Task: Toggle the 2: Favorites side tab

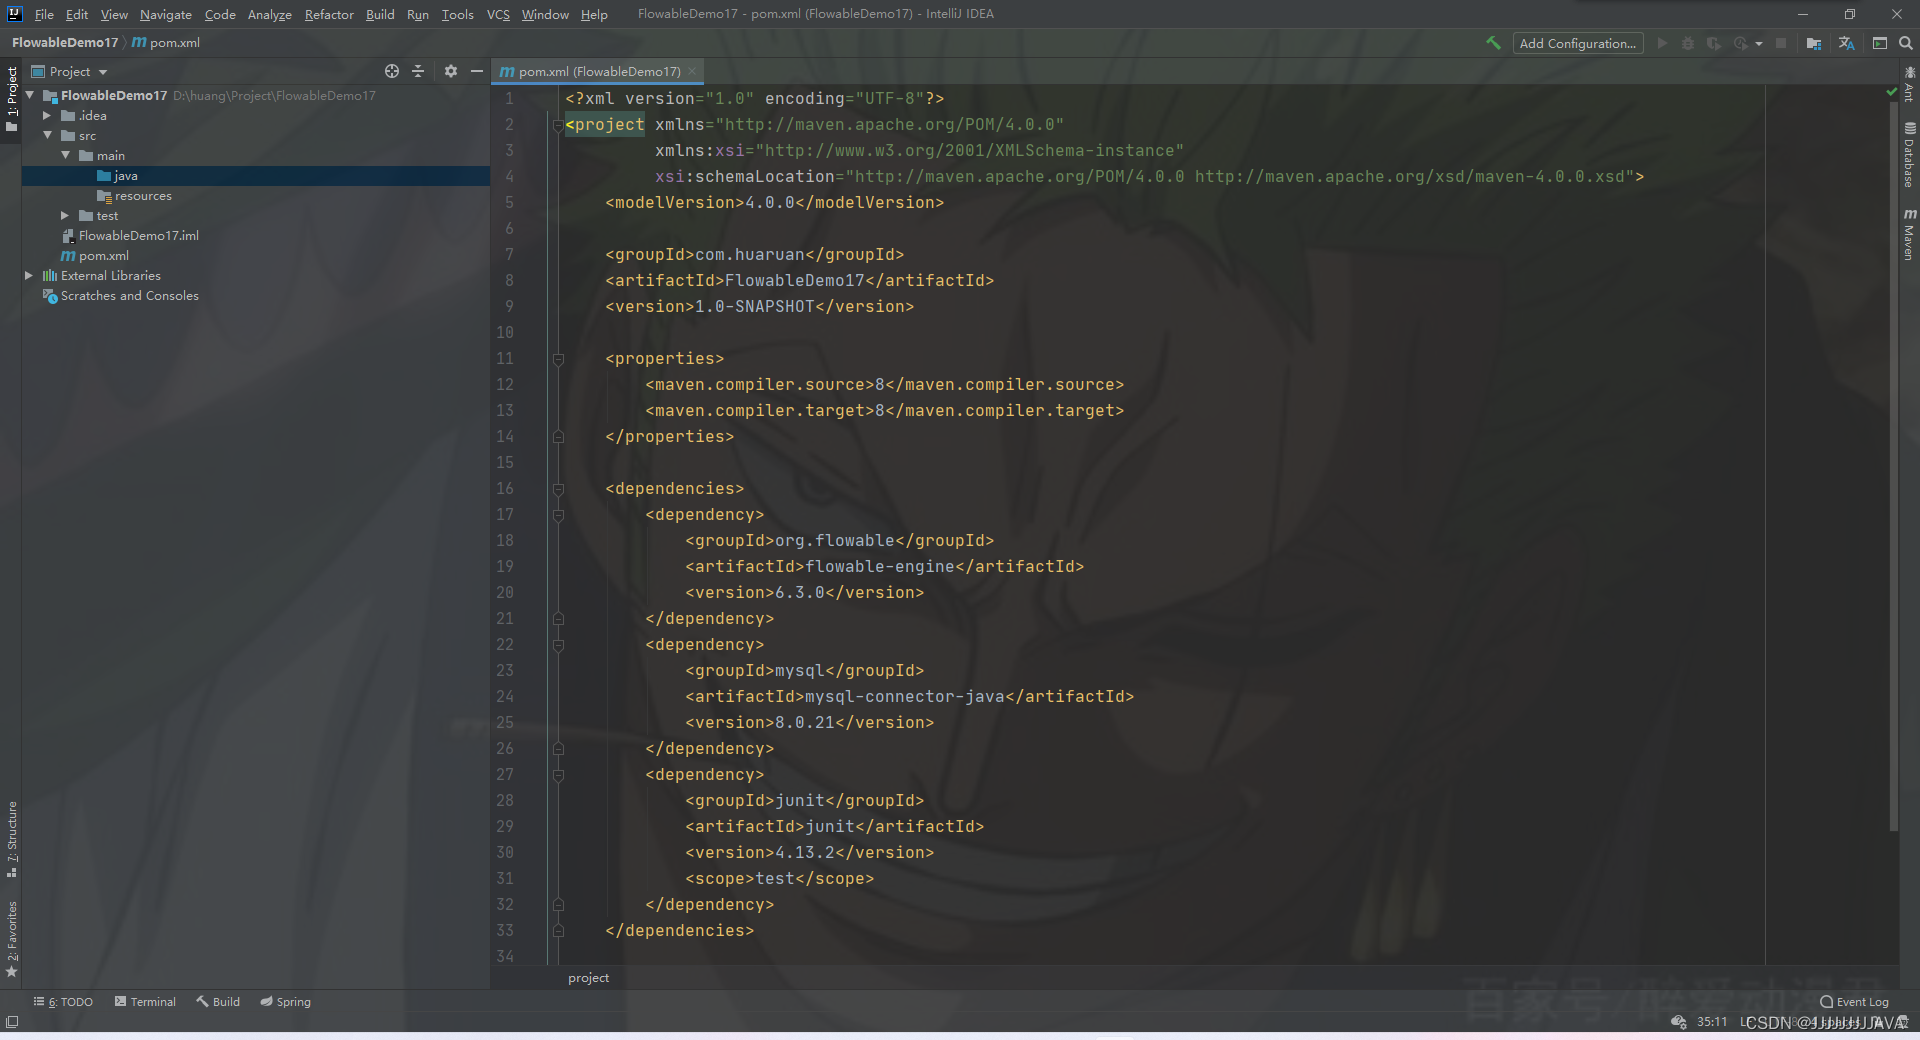Action: (x=11, y=940)
